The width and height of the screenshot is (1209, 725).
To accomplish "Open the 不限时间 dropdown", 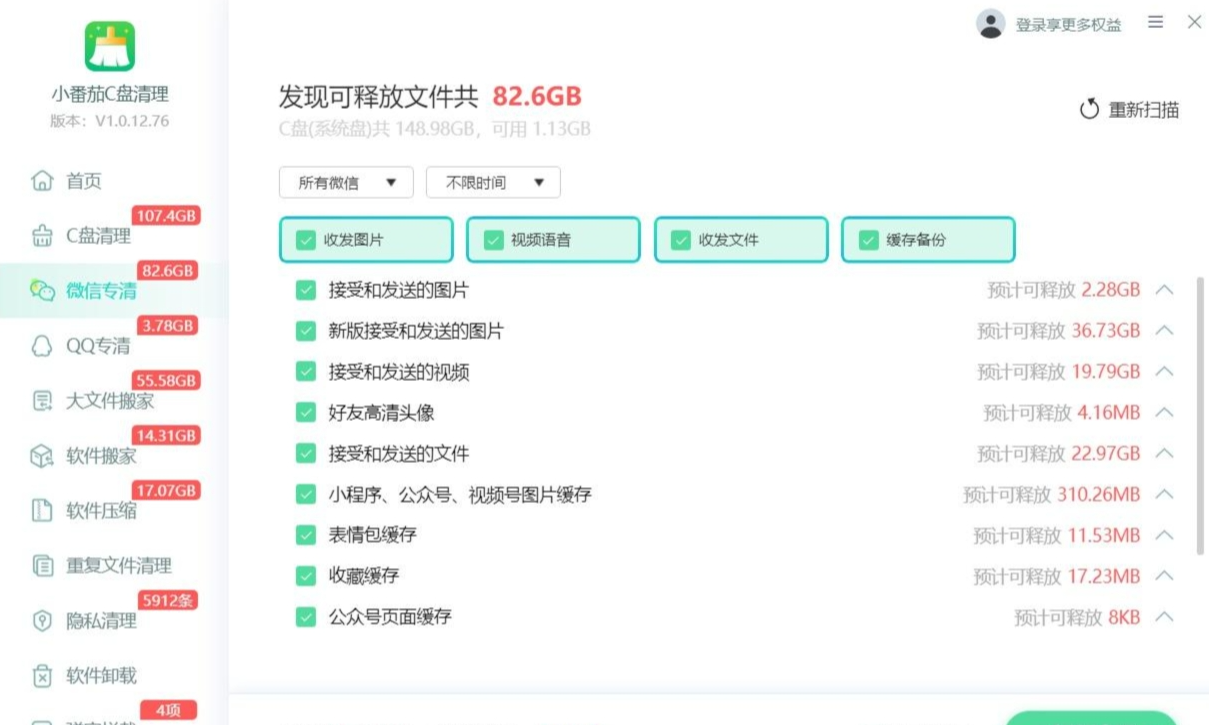I will (x=493, y=183).
